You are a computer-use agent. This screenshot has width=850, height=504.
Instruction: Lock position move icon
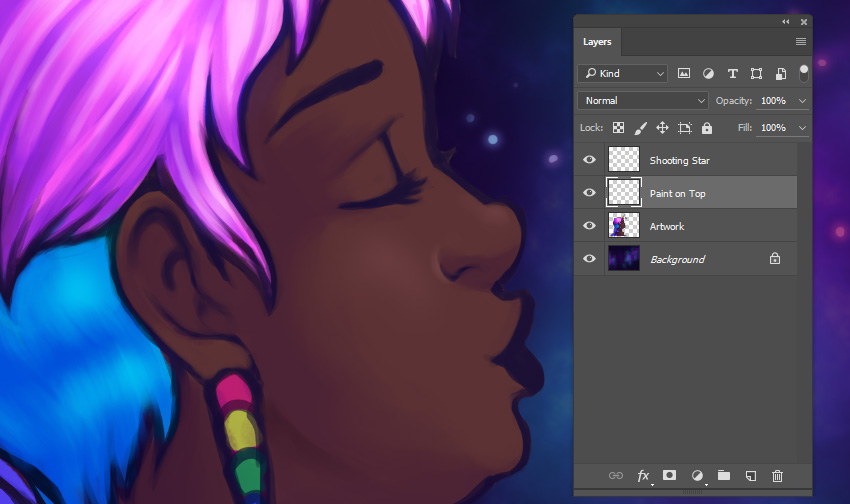(x=662, y=127)
